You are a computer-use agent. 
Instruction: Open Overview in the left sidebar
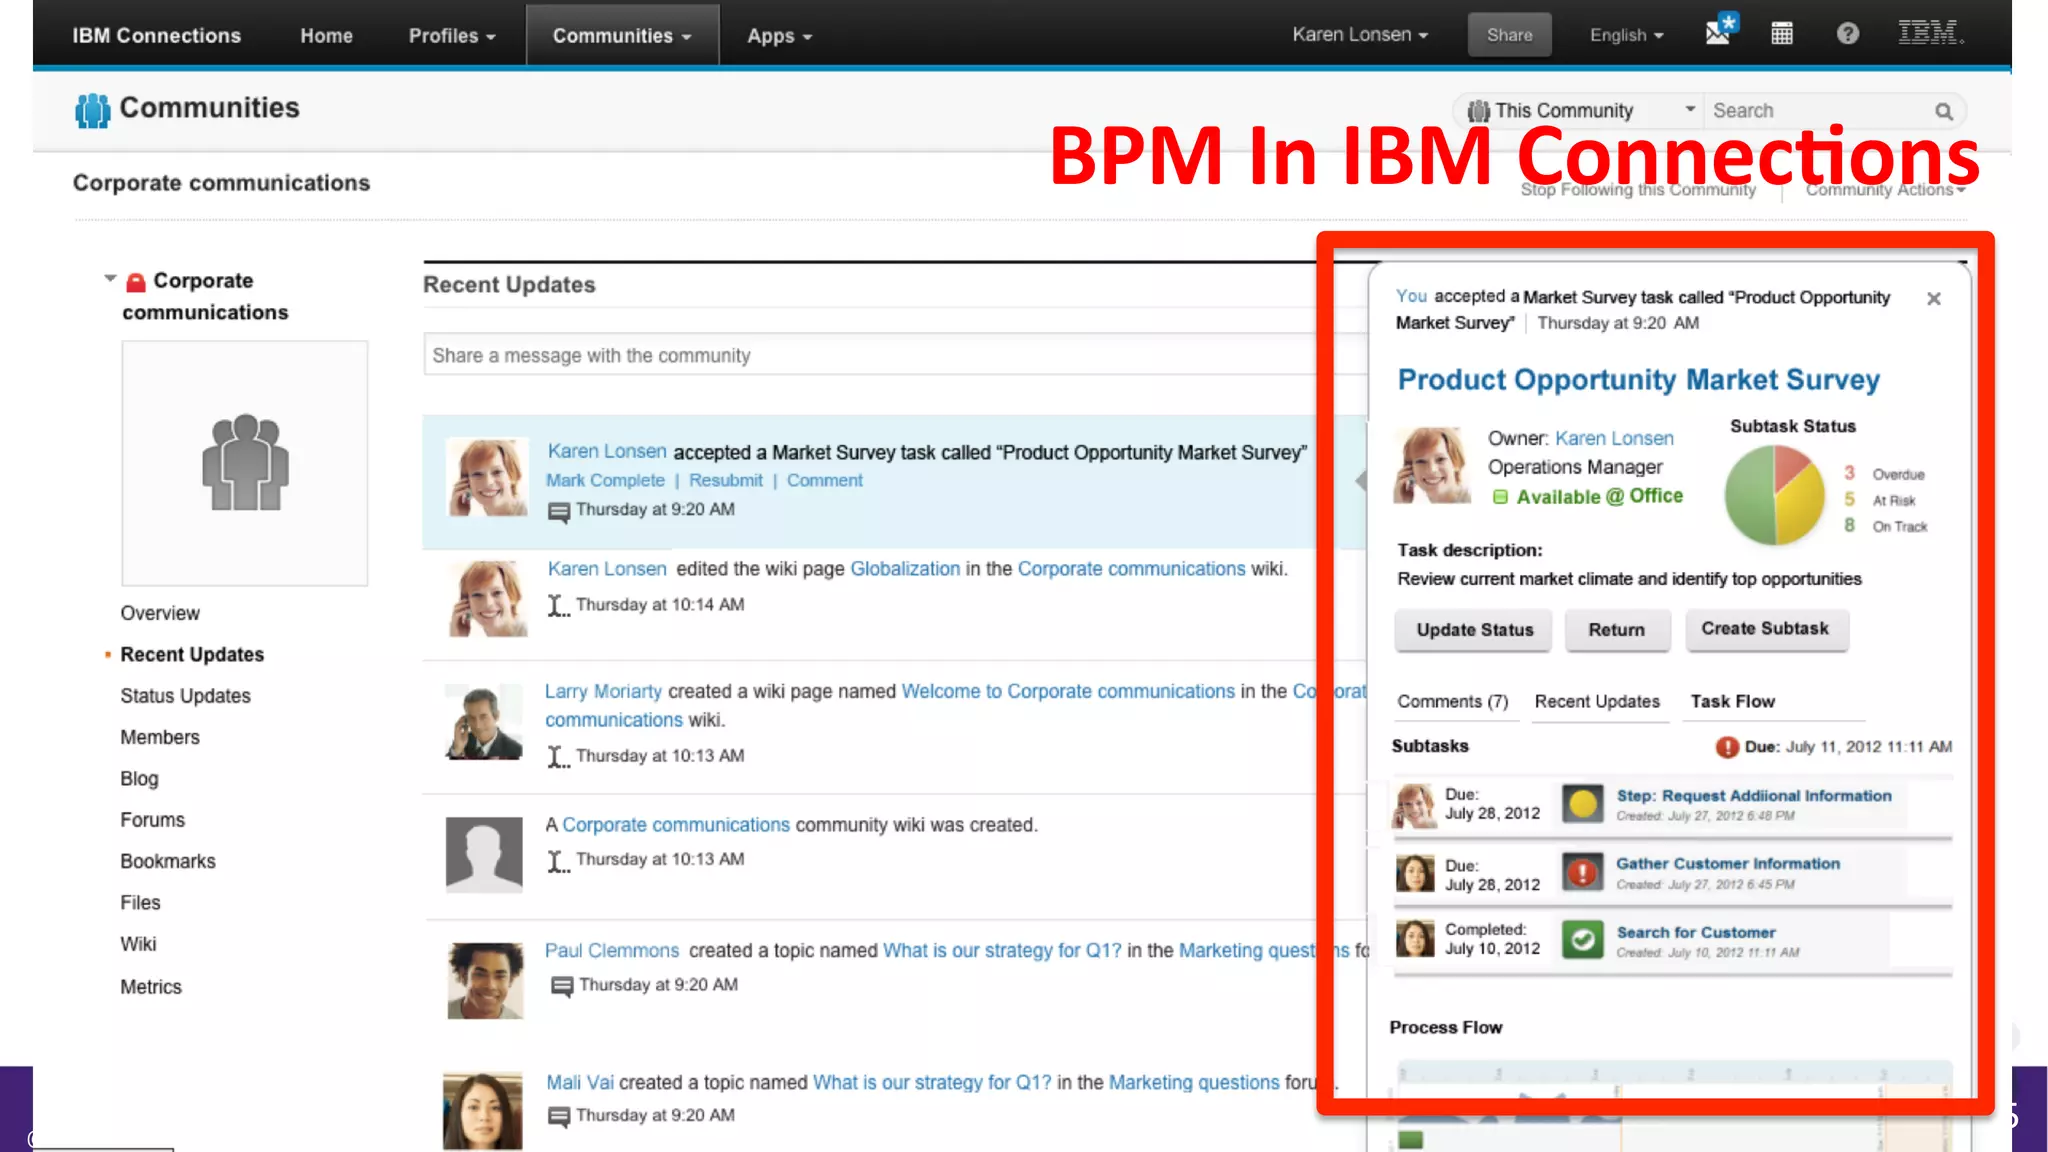(x=160, y=613)
